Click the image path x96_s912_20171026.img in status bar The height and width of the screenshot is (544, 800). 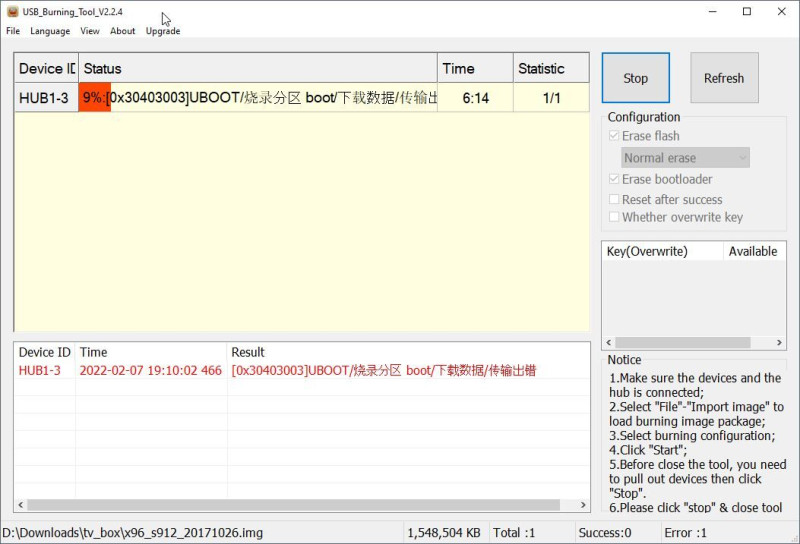click(133, 533)
